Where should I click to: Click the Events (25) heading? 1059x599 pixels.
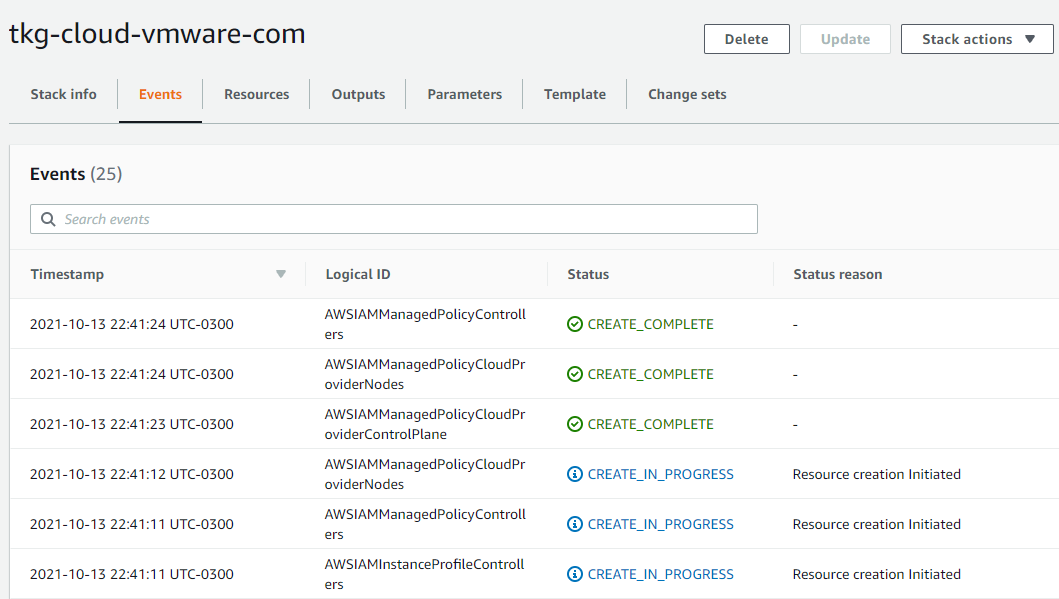[76, 174]
